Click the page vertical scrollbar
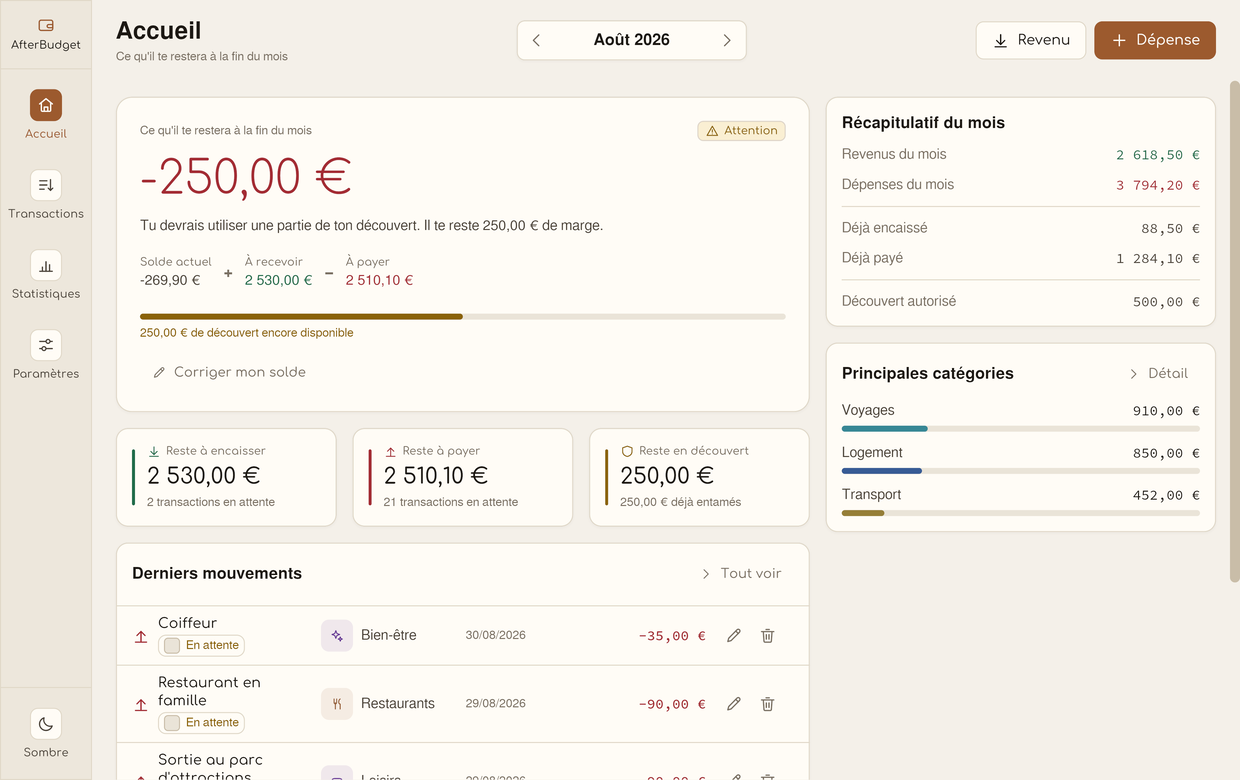Image resolution: width=1240 pixels, height=780 pixels. [x=1234, y=330]
